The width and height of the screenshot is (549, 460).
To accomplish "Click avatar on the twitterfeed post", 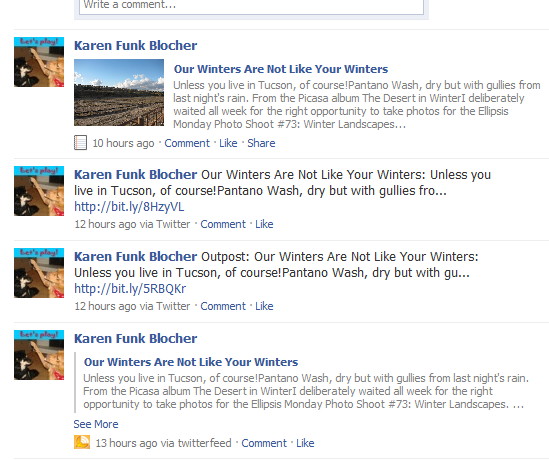I will pyautogui.click(x=39, y=355).
